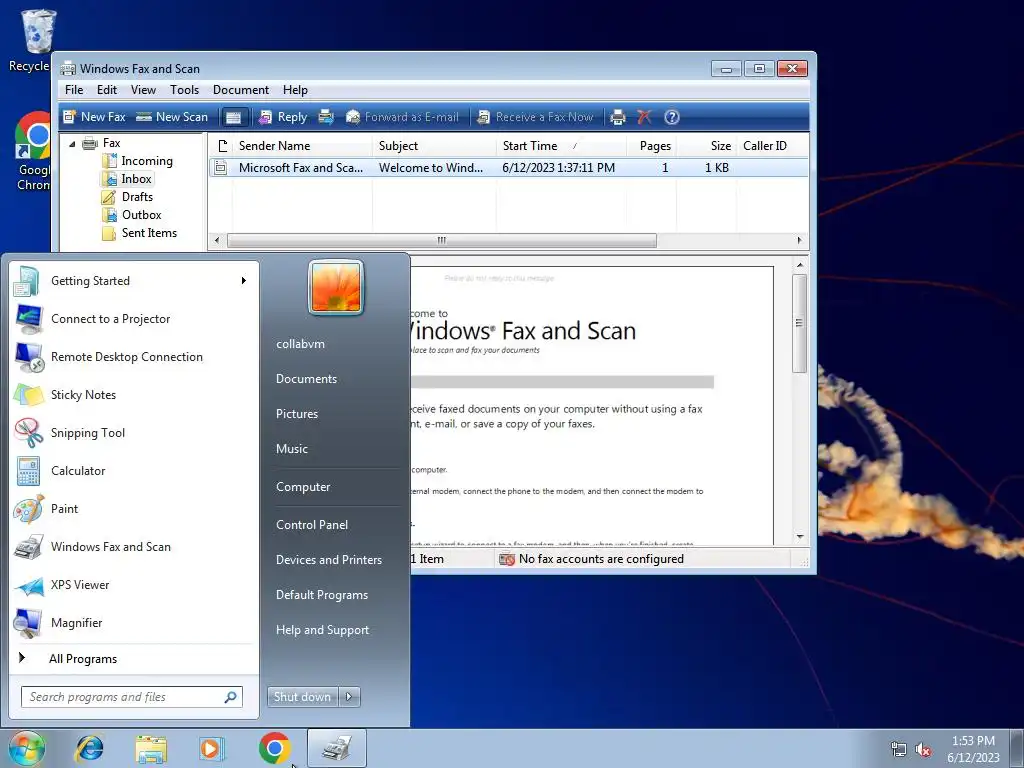This screenshot has height=768, width=1024.
Task: Open Documents from Start menu
Action: tap(306, 379)
